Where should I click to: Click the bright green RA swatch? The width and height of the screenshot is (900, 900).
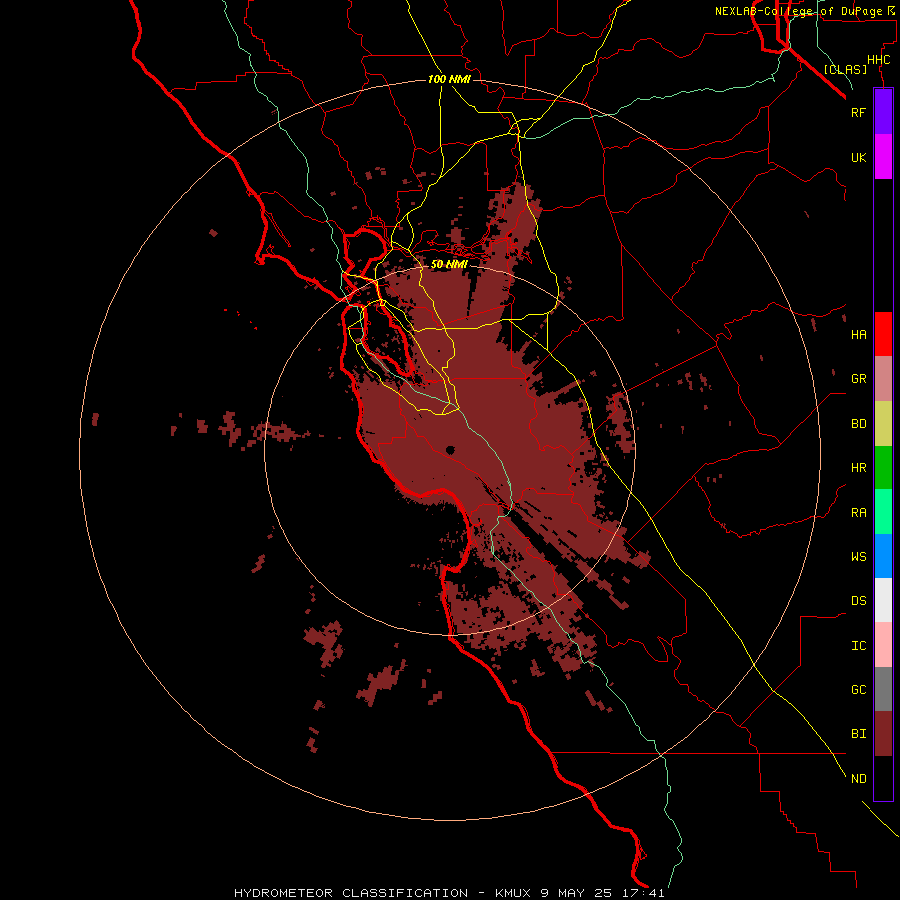click(883, 511)
